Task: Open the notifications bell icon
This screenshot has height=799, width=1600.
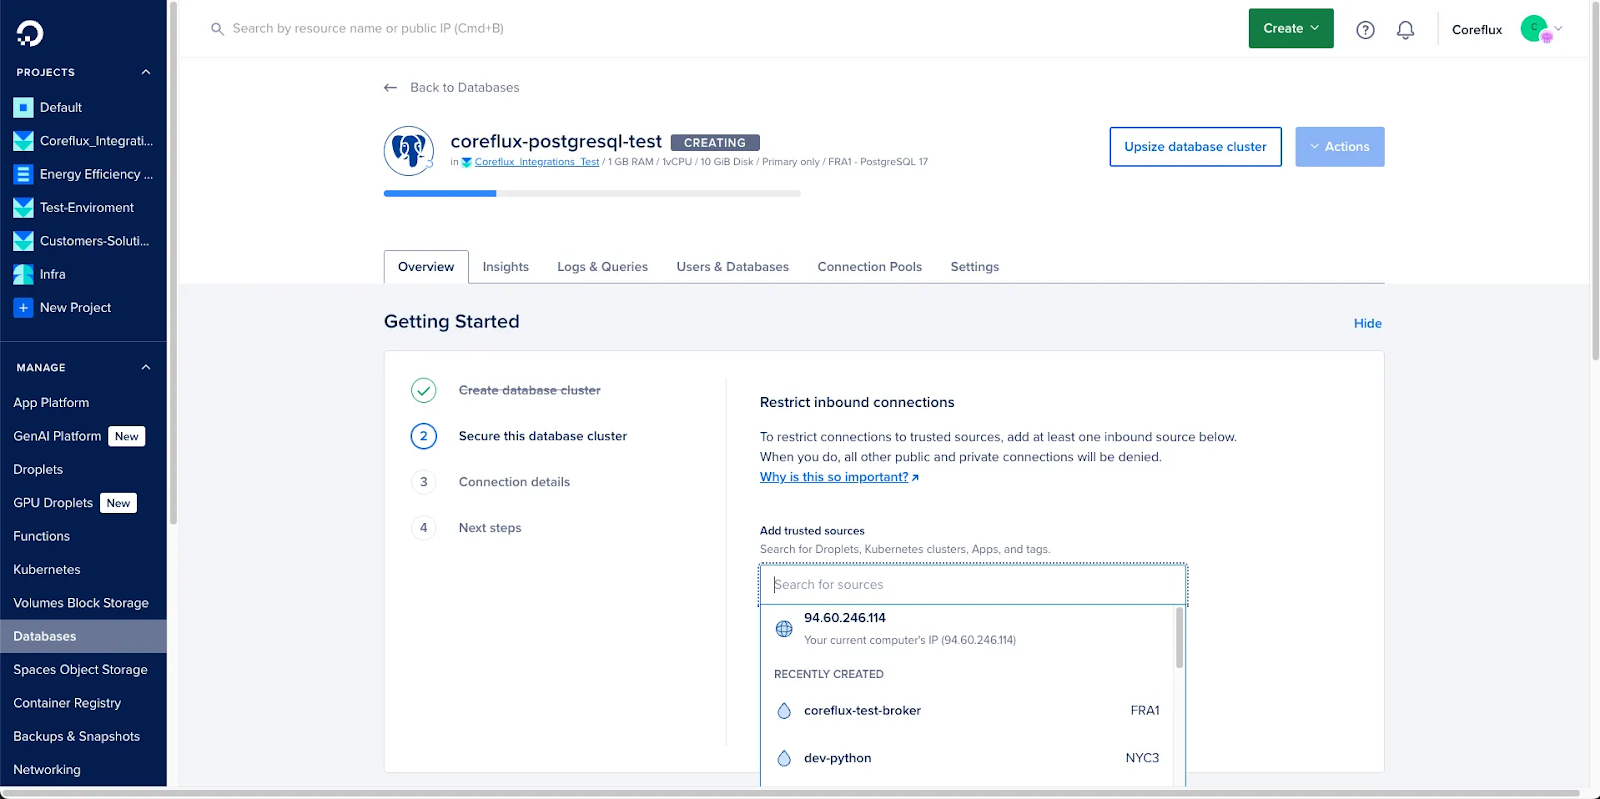Action: click(1405, 30)
